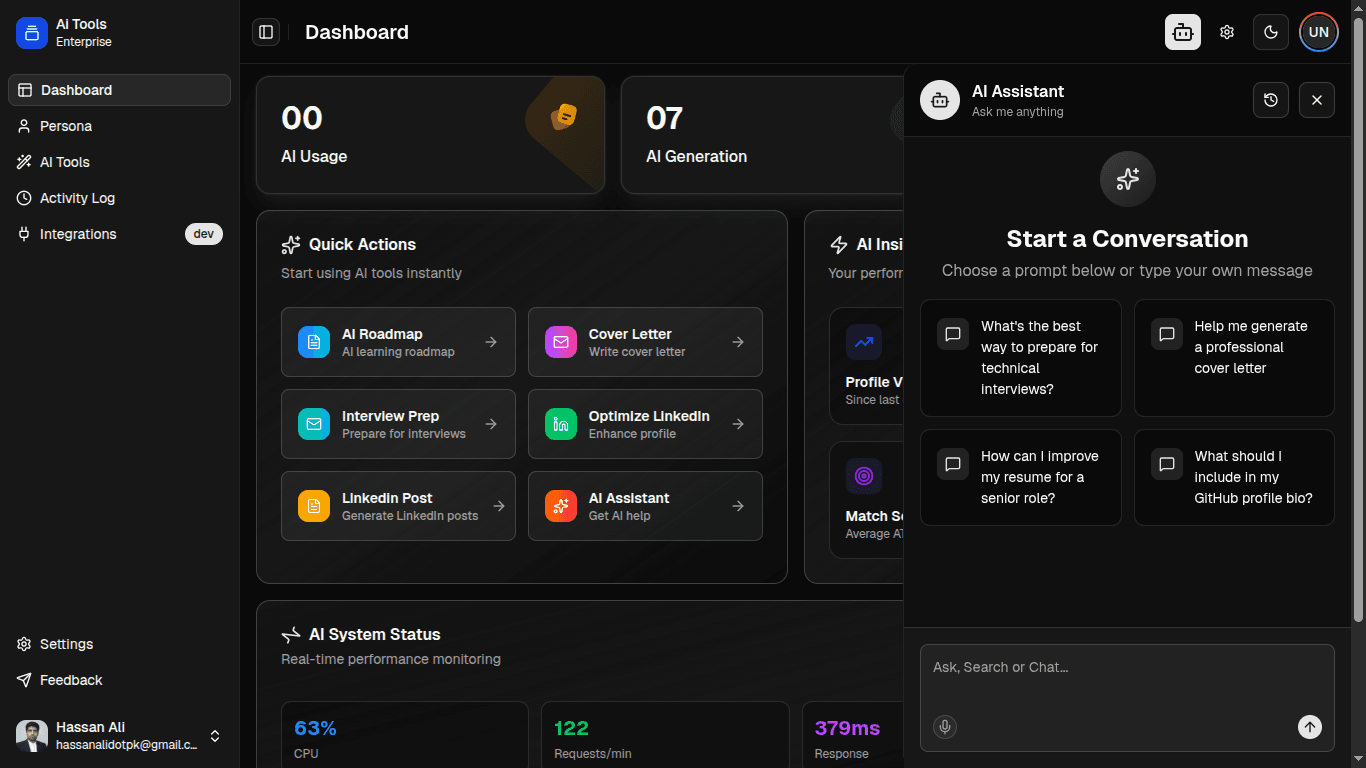
Task: Click the 63% CPU metric
Action: pyautogui.click(x=405, y=735)
